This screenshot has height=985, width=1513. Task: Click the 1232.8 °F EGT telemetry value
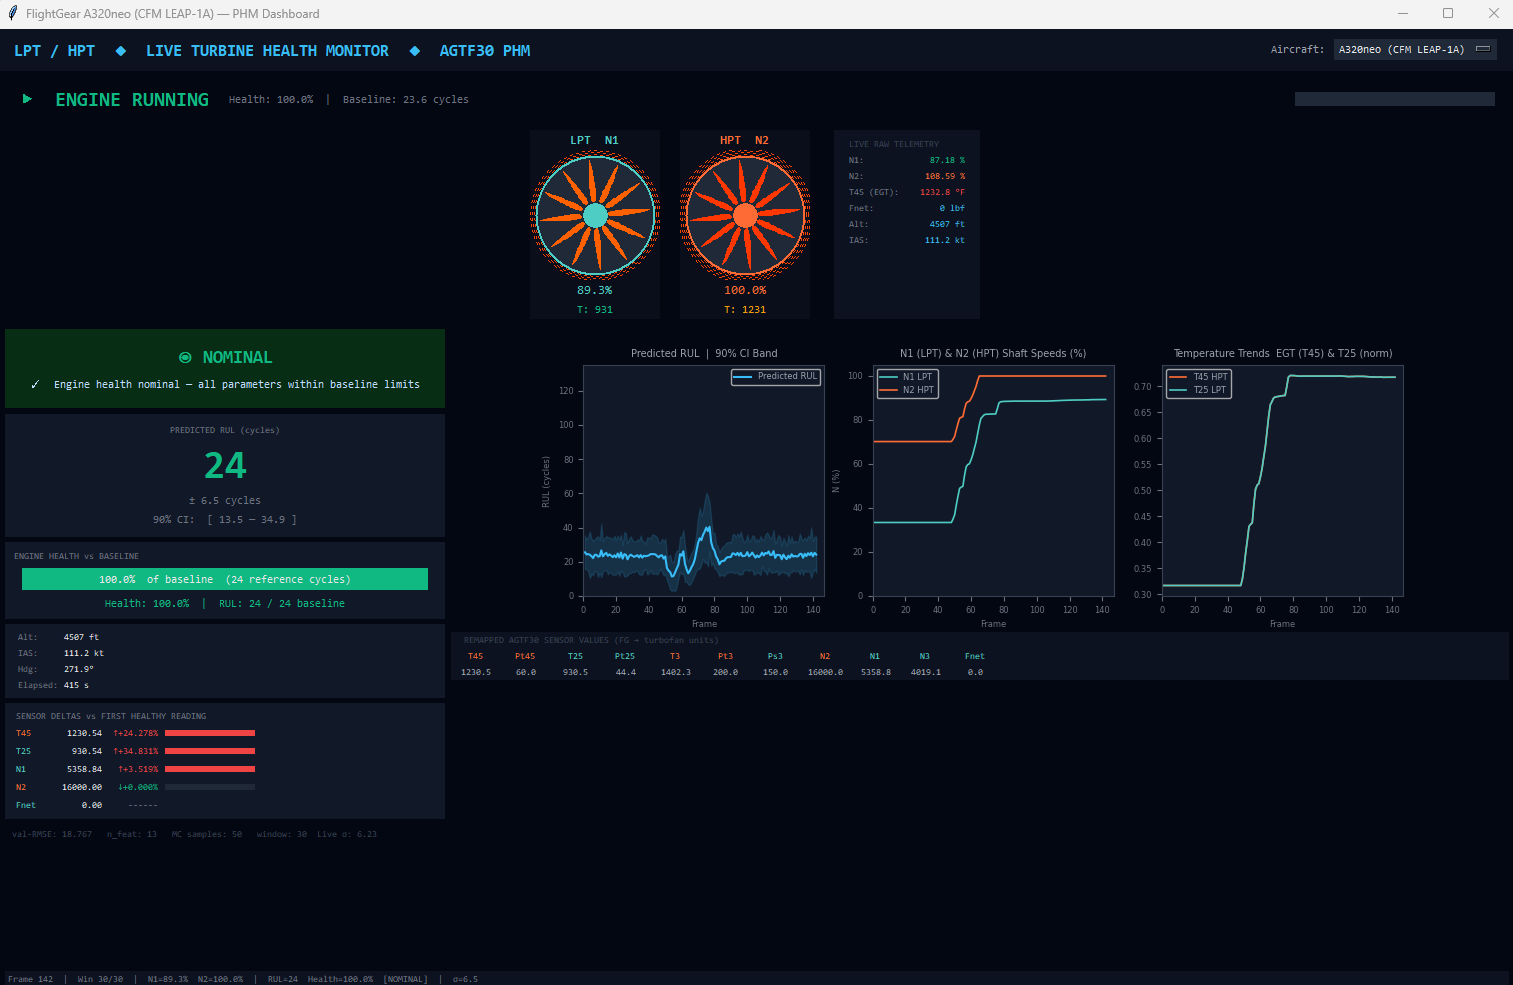click(942, 192)
